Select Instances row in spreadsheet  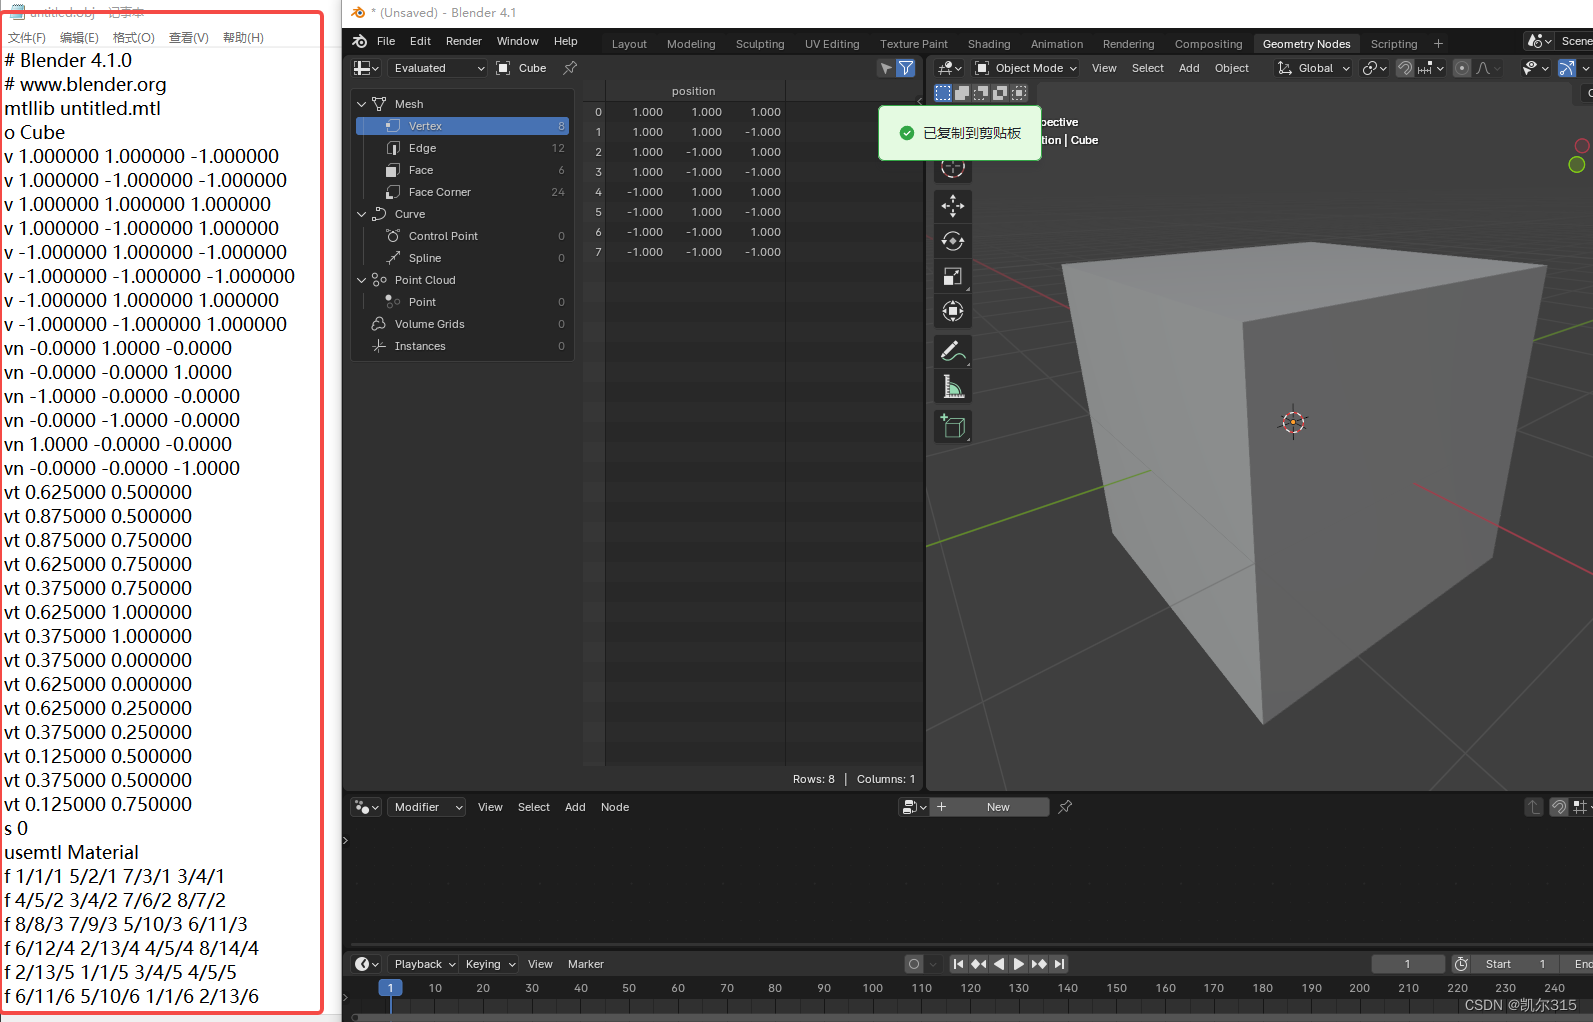point(463,346)
